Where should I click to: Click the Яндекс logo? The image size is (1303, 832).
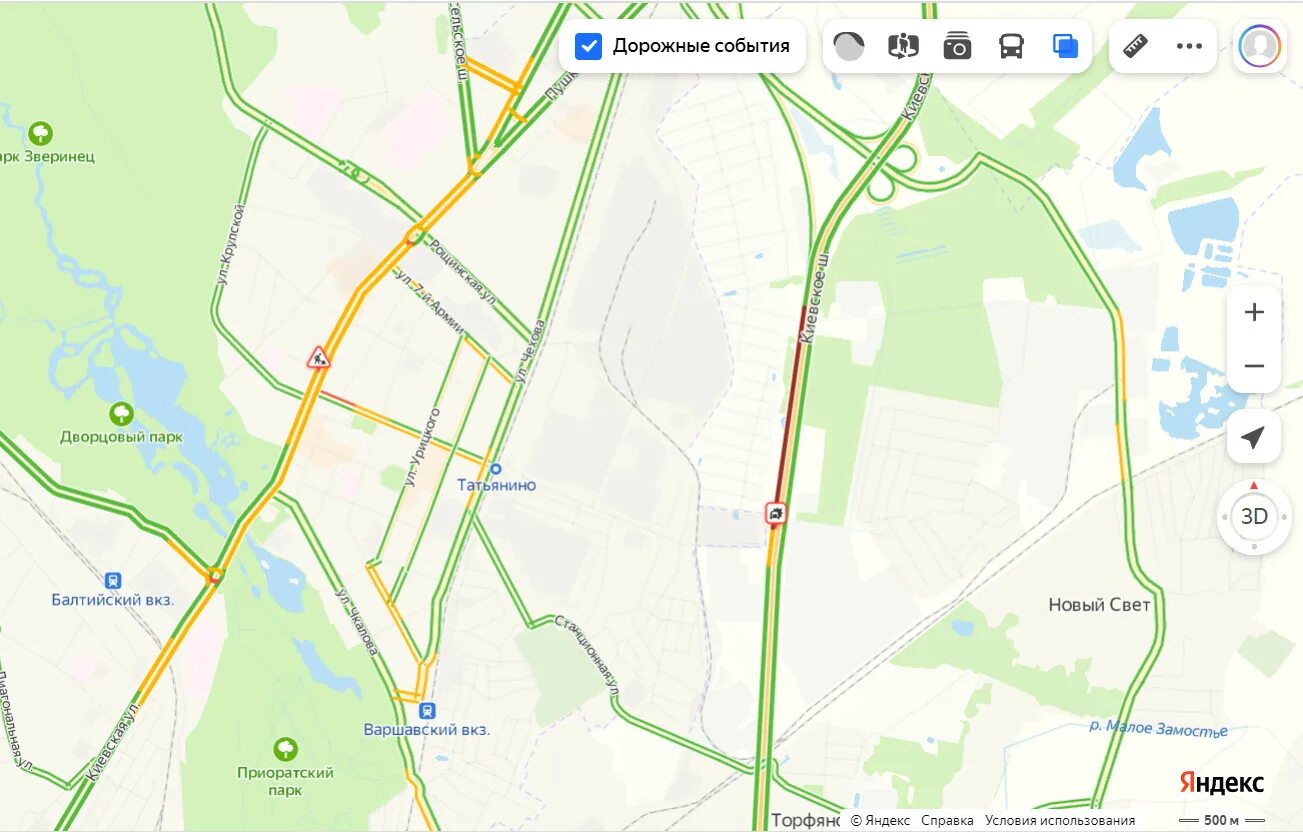click(1221, 783)
